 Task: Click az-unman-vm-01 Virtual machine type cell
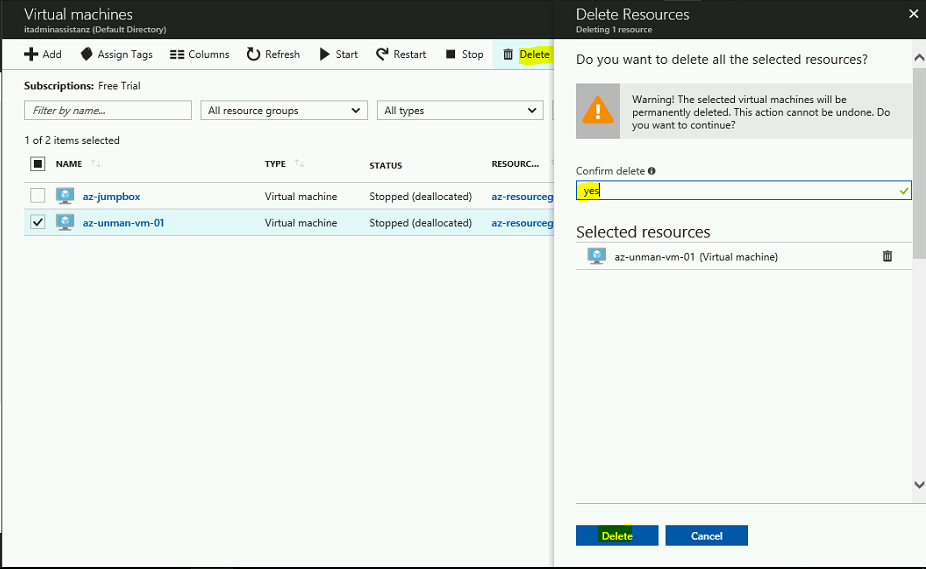[301, 223]
